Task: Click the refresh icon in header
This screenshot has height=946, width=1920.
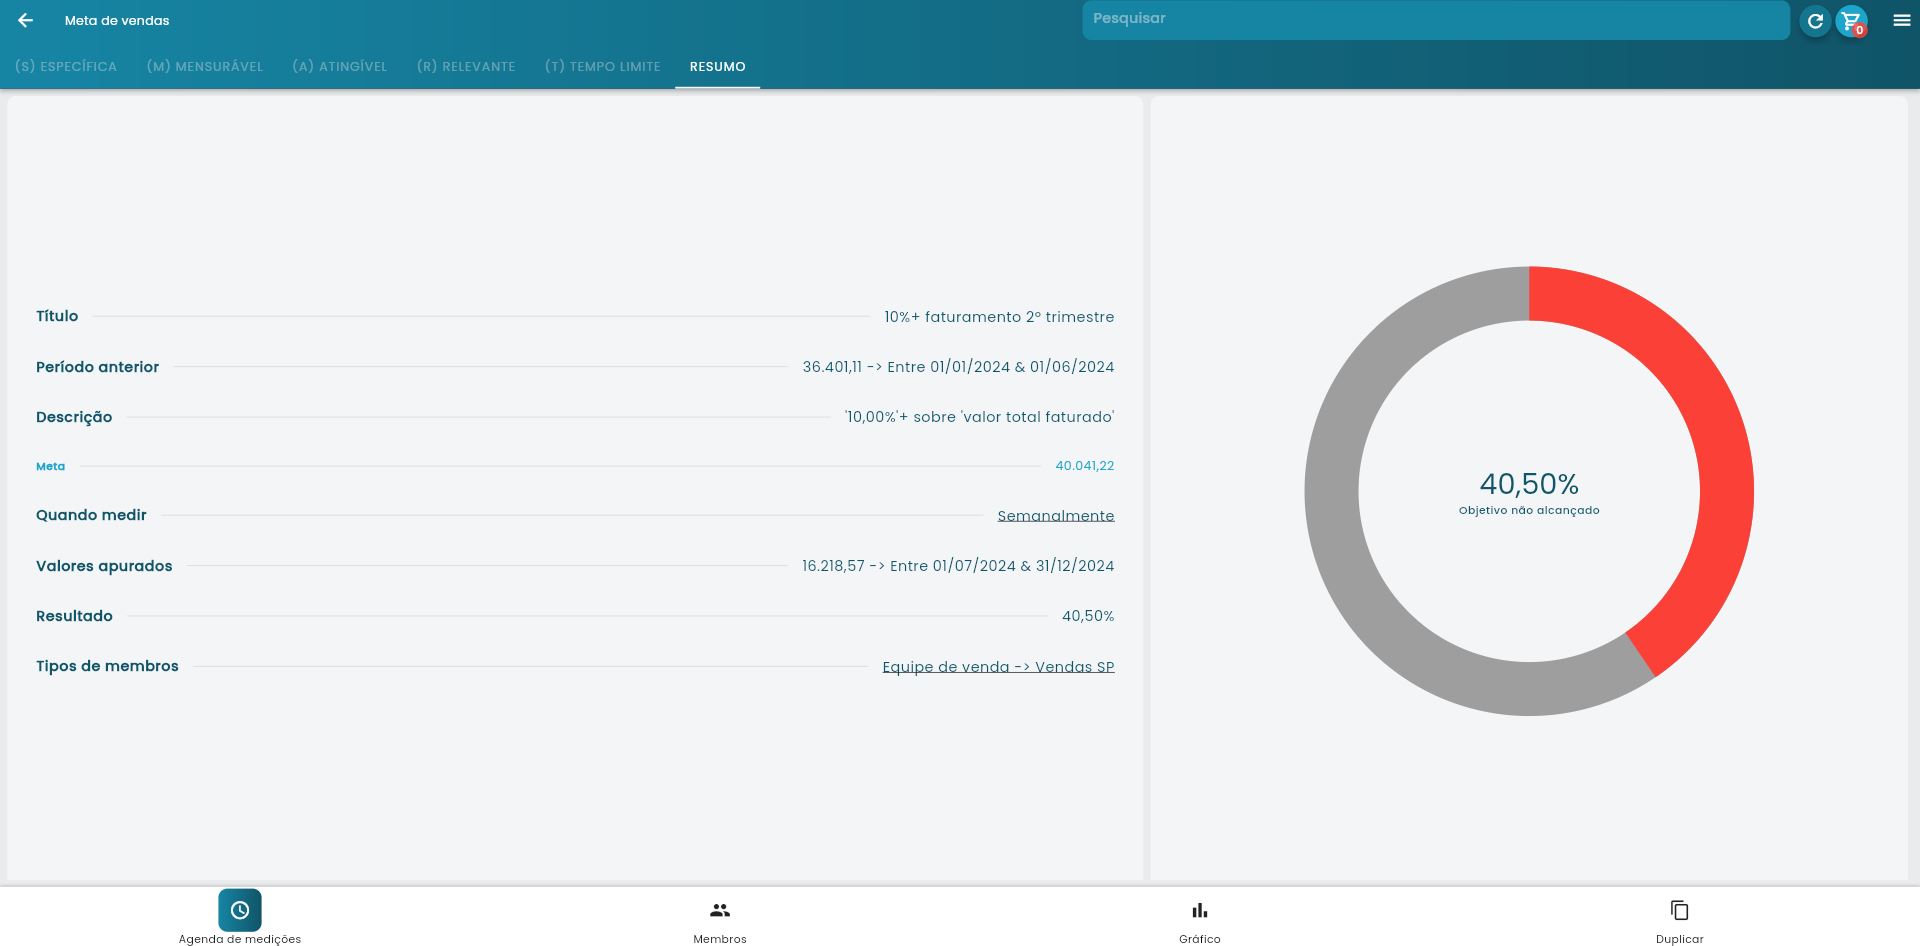Action: [1814, 20]
